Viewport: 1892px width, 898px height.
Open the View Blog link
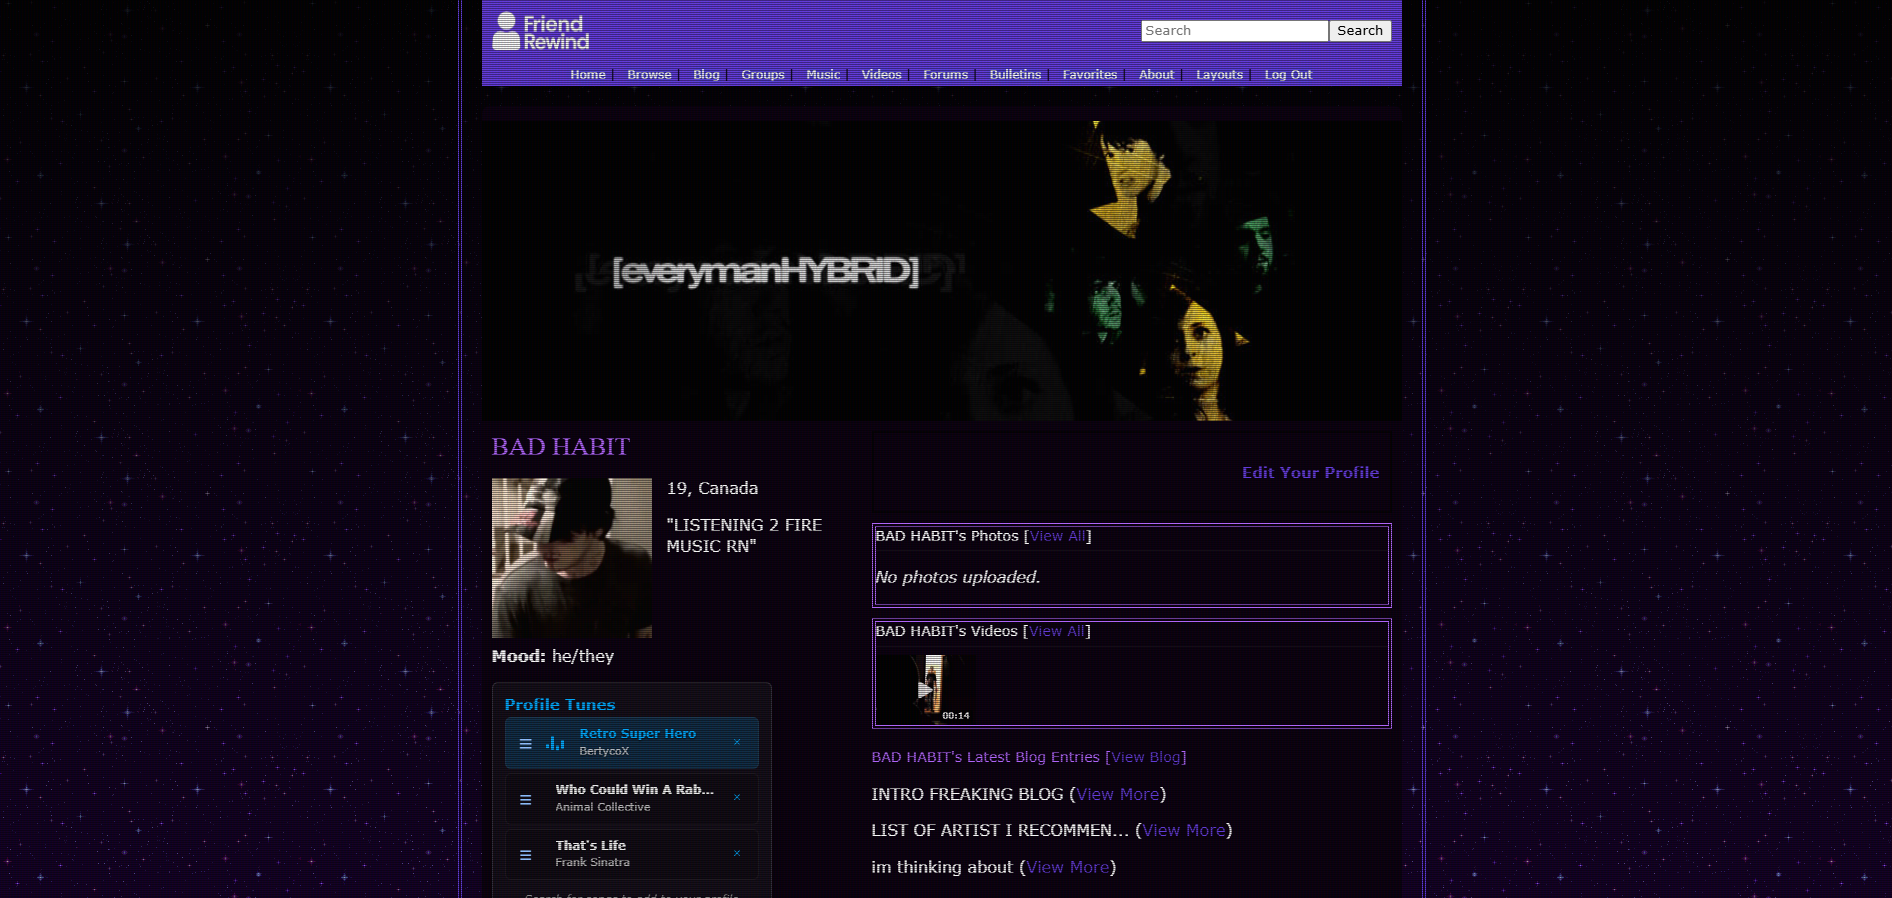1146,757
